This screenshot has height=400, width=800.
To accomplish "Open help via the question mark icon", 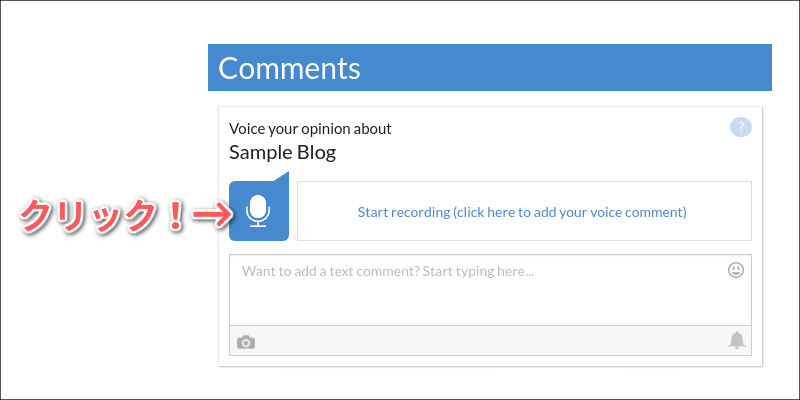I will (x=741, y=127).
